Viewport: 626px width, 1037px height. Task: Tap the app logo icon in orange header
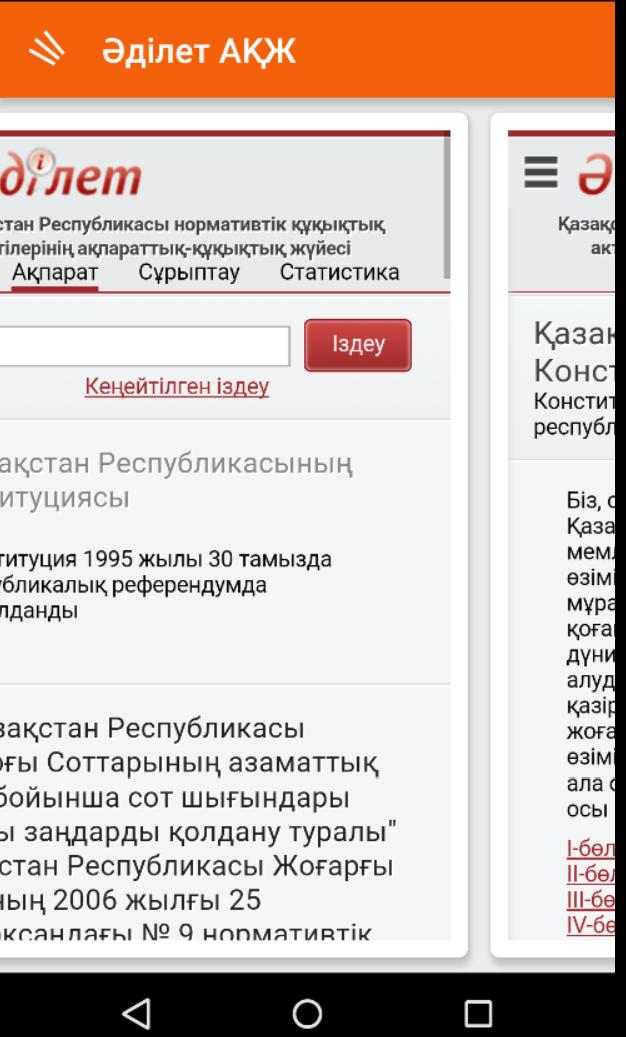(46, 51)
